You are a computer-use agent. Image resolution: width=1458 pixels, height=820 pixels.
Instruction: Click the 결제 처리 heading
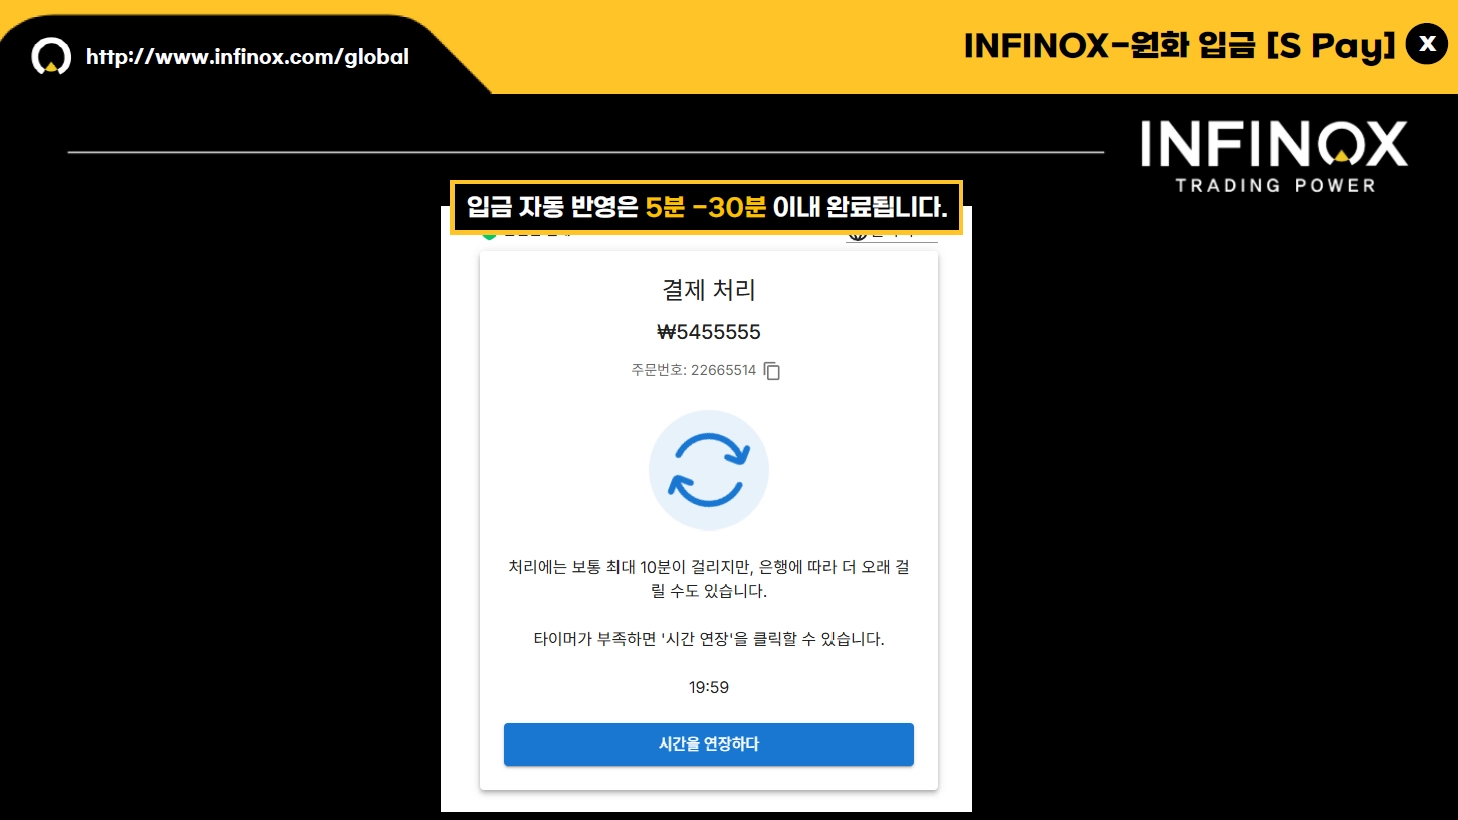tap(709, 290)
